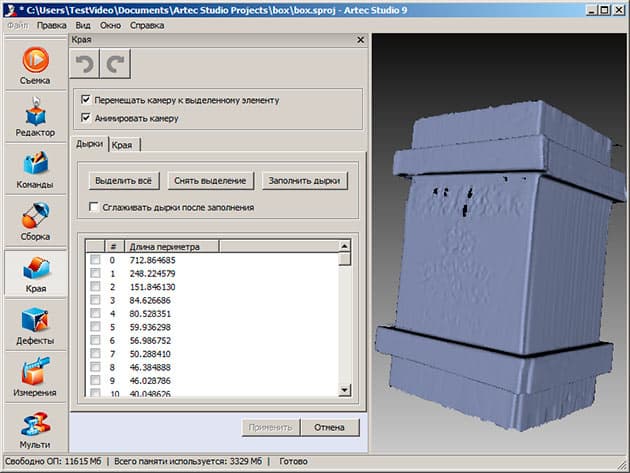Select the perimeter value 84.626686
Image resolution: width=630 pixels, height=473 pixels.
[150, 300]
